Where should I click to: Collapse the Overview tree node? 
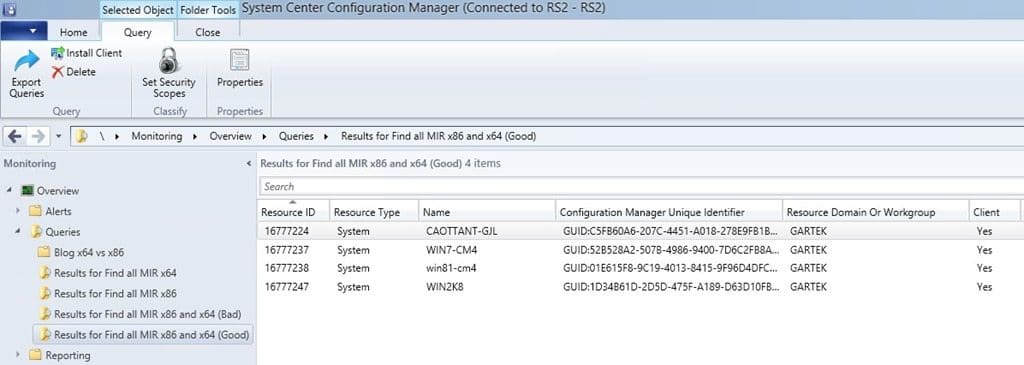pos(9,191)
